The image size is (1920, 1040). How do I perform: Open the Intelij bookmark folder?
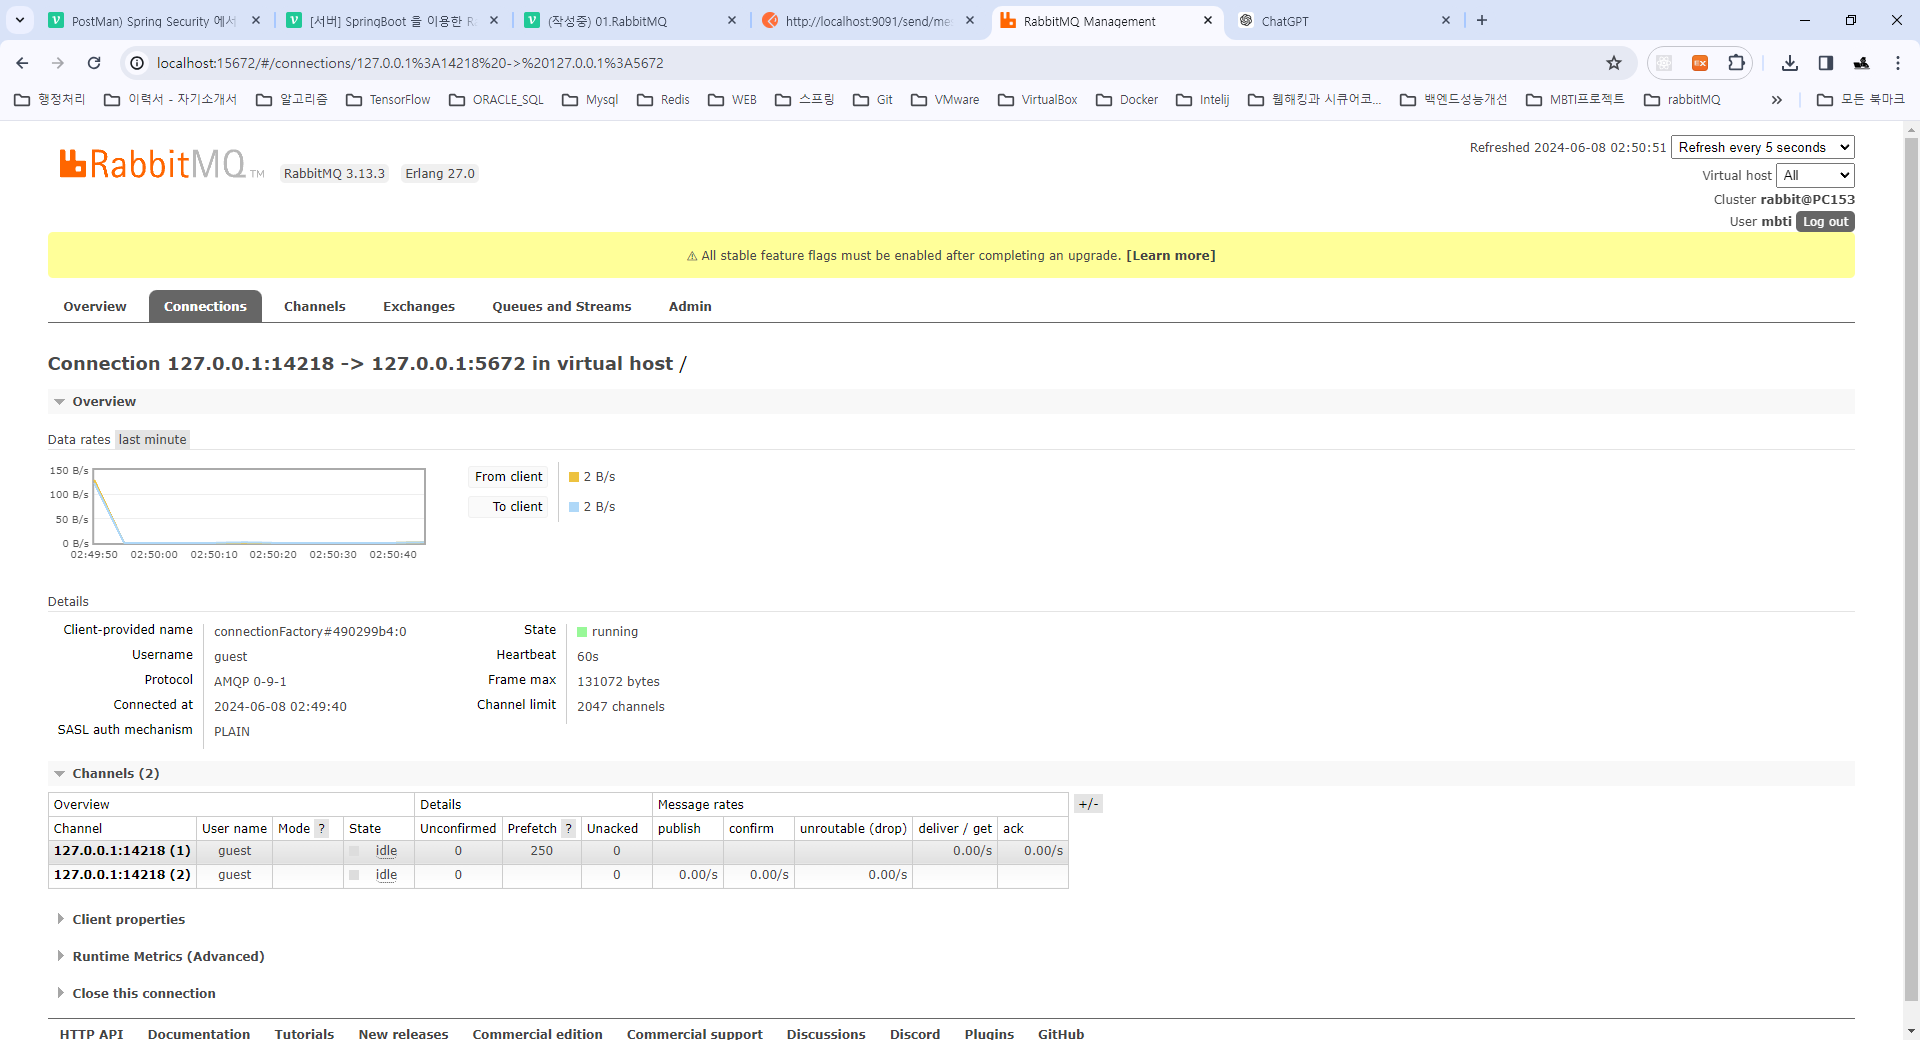[x=1203, y=100]
